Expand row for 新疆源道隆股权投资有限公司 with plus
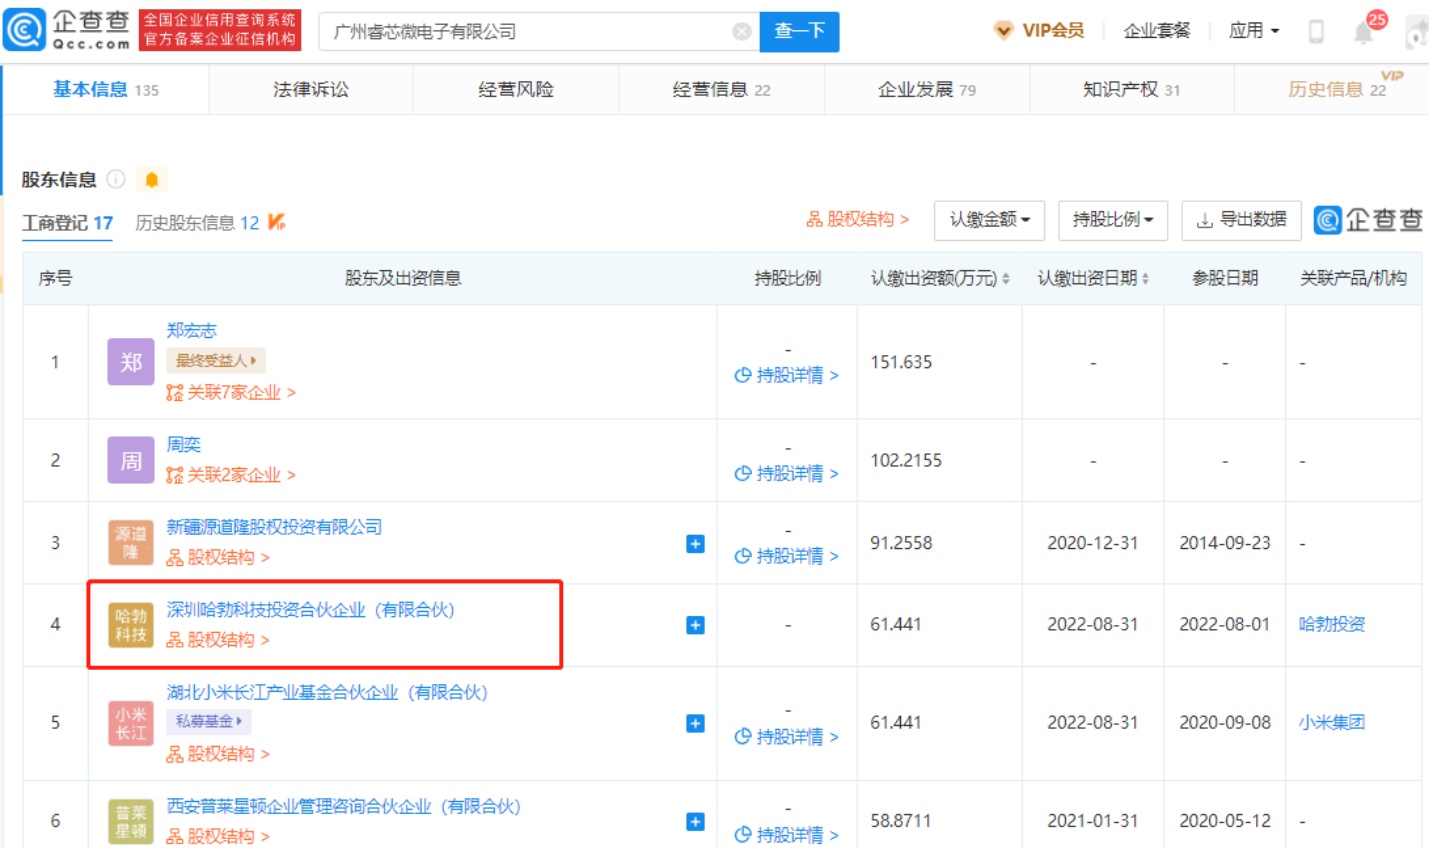Viewport: 1429px width, 848px height. tap(695, 544)
